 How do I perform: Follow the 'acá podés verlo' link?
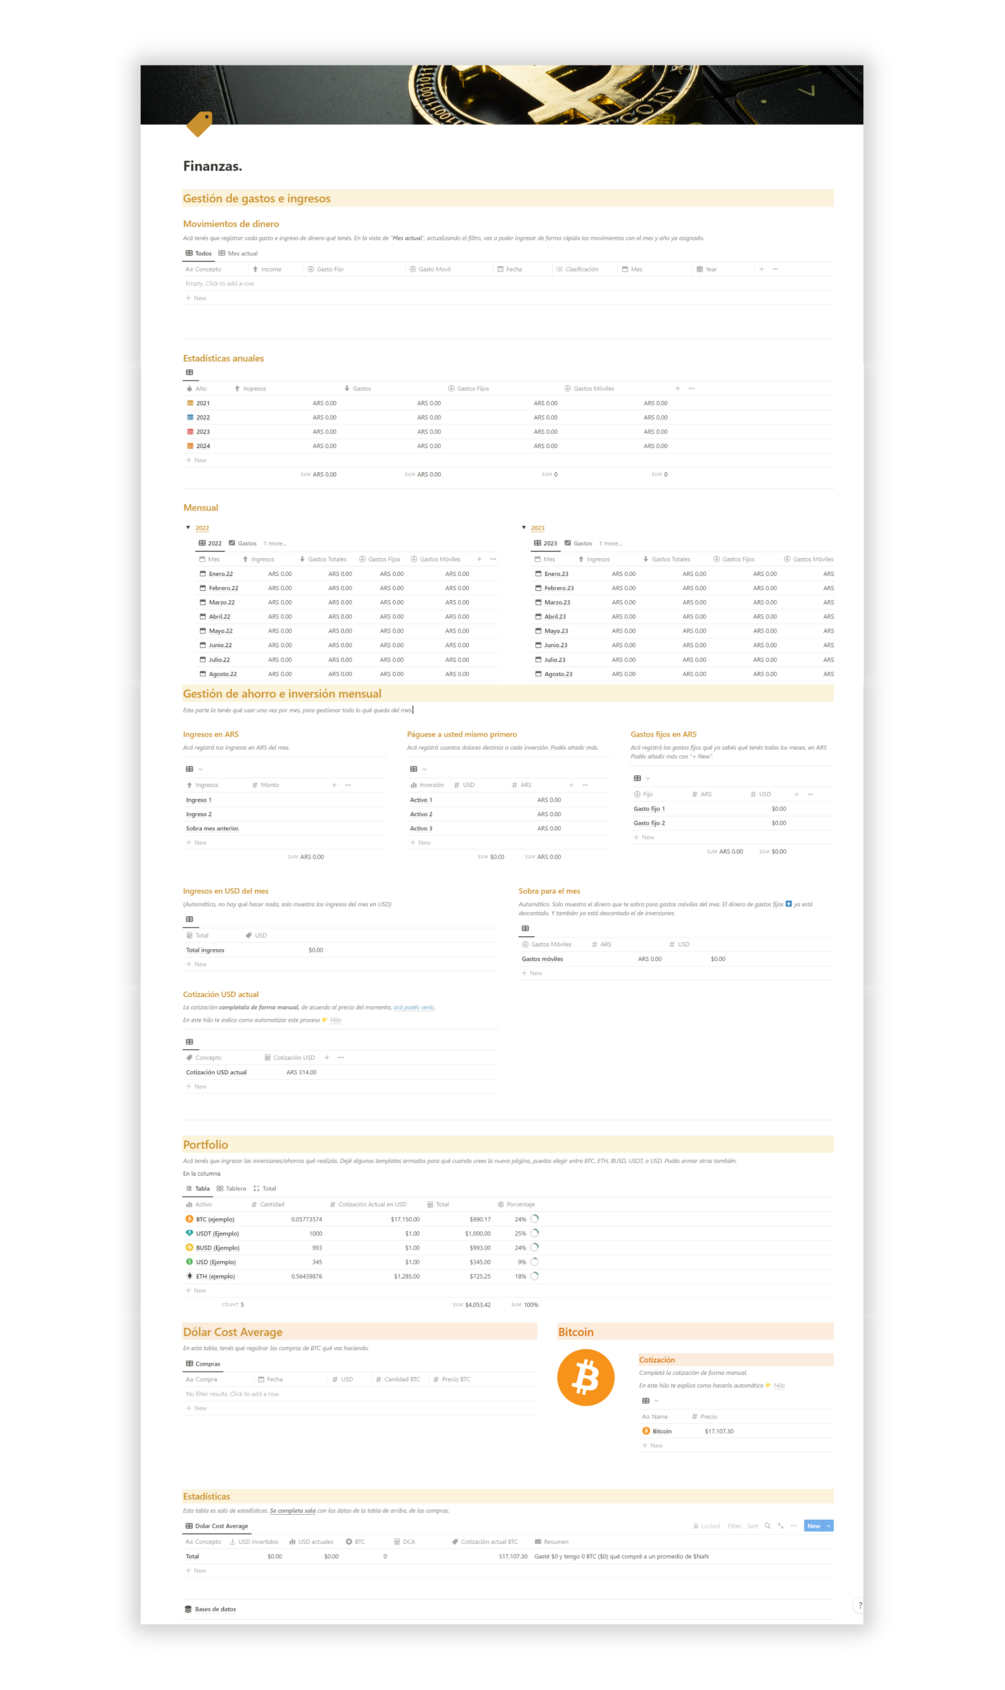(x=414, y=1007)
